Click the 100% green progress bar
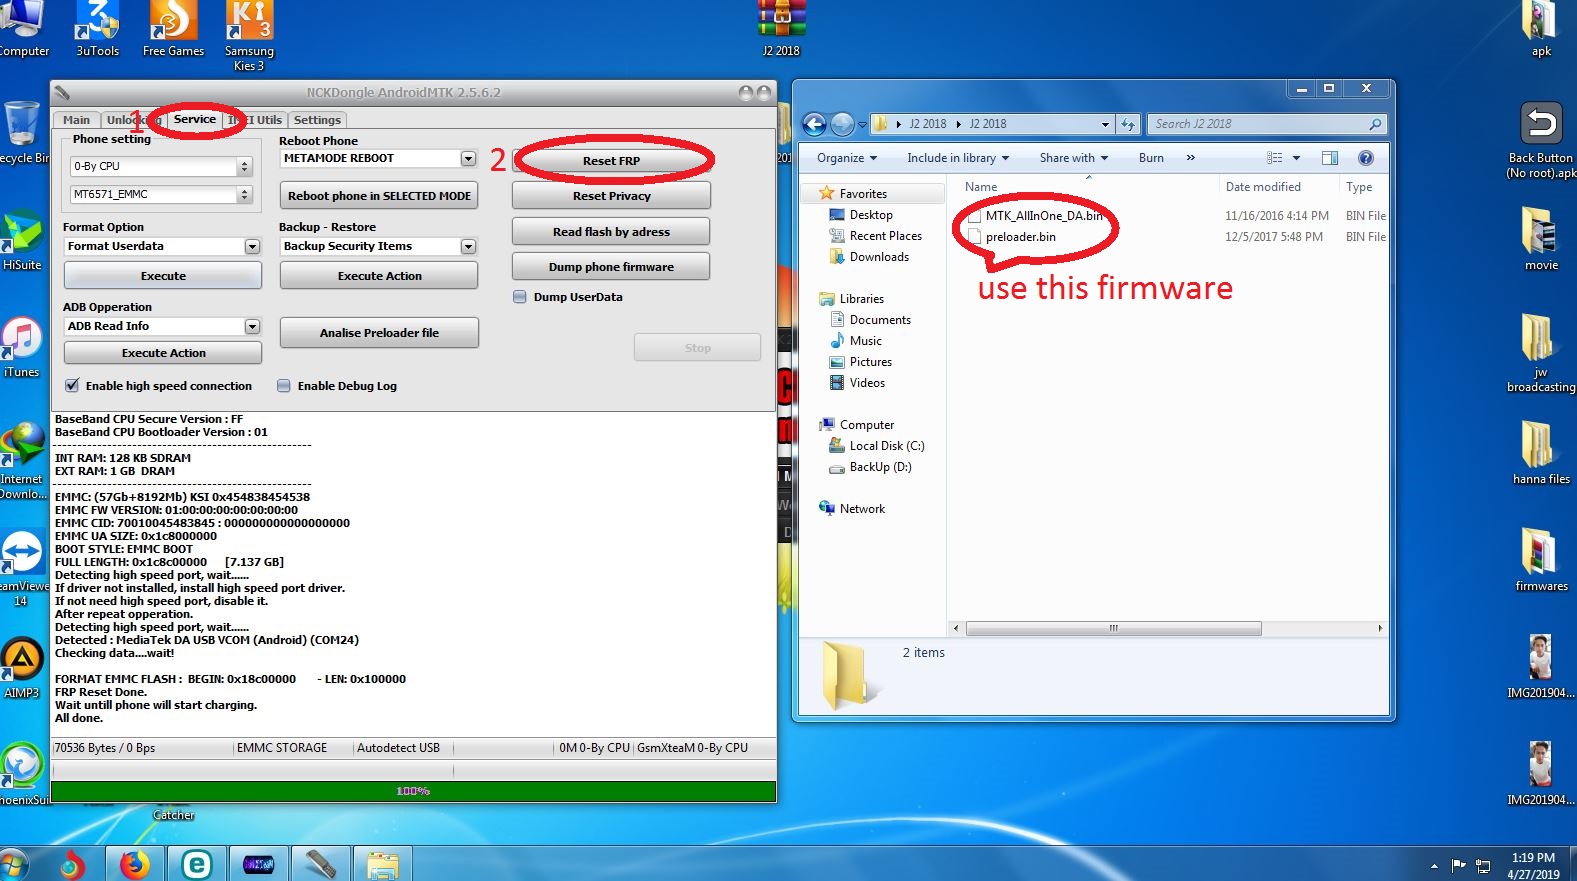Screen dimensions: 1577x881 413,791
